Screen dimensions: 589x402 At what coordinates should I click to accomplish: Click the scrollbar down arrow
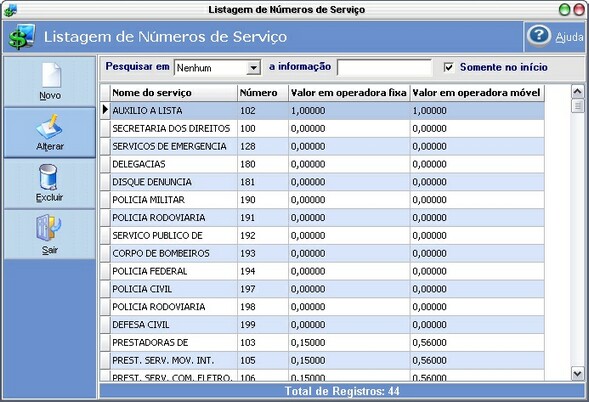pos(577,373)
